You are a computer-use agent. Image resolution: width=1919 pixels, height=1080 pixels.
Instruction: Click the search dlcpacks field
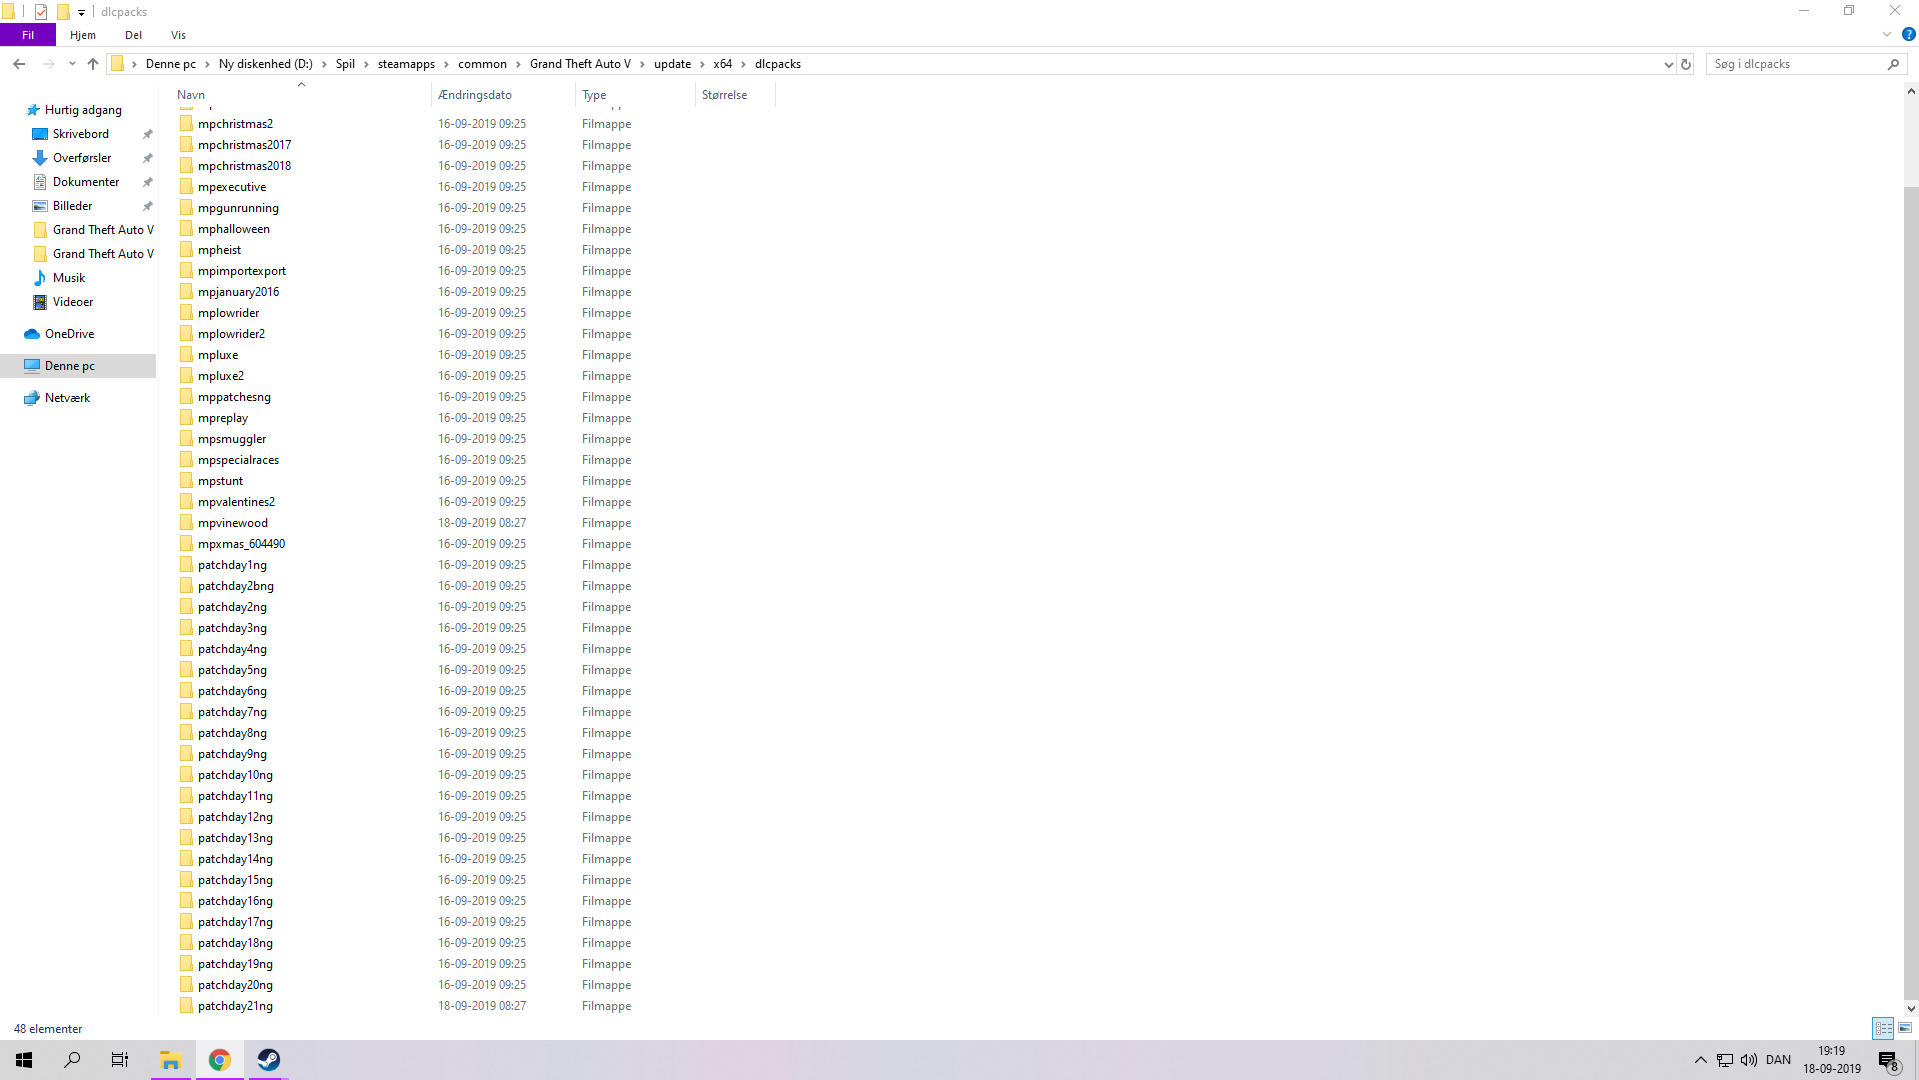(x=1806, y=64)
